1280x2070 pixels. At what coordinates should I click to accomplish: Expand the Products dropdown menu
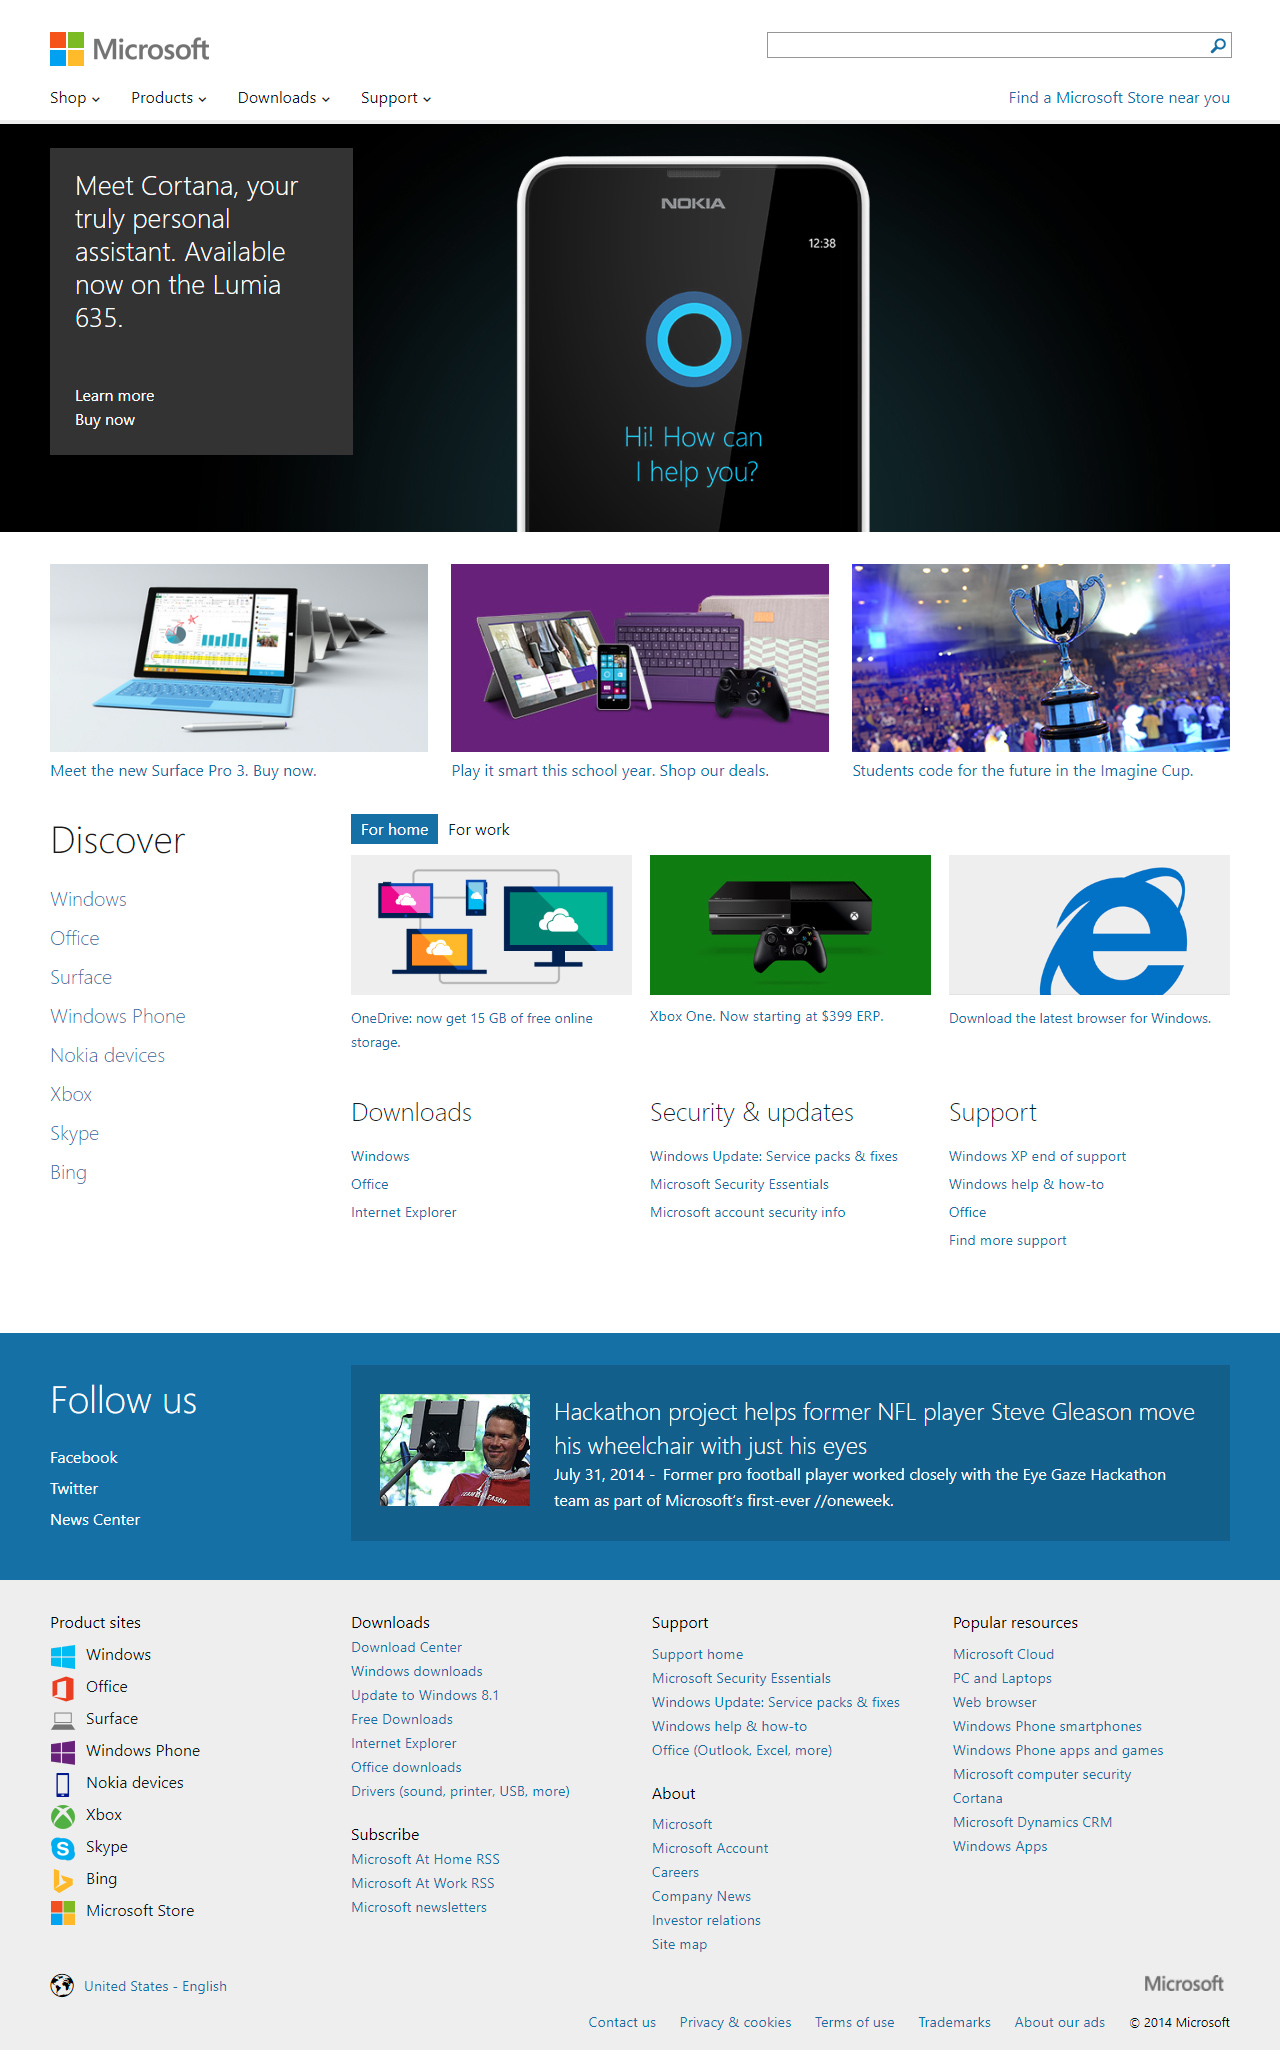[x=169, y=98]
